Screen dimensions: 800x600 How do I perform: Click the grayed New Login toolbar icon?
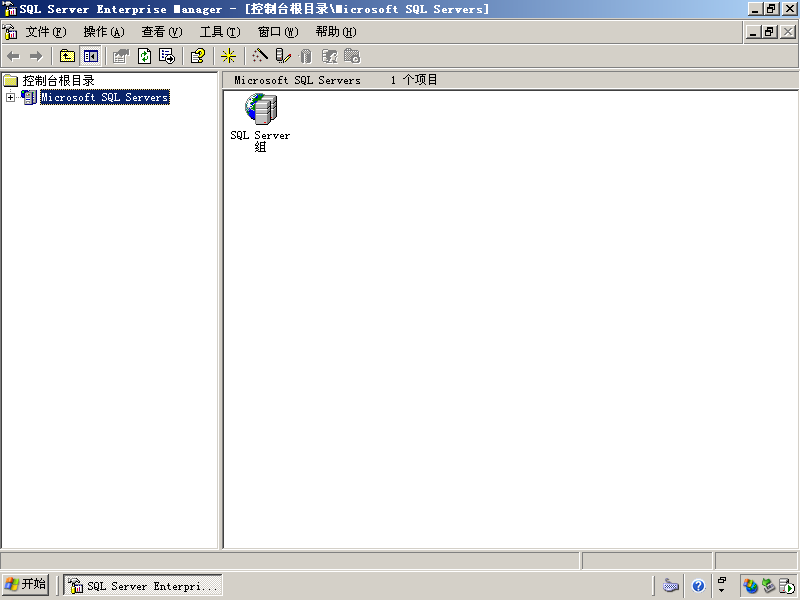(x=329, y=56)
